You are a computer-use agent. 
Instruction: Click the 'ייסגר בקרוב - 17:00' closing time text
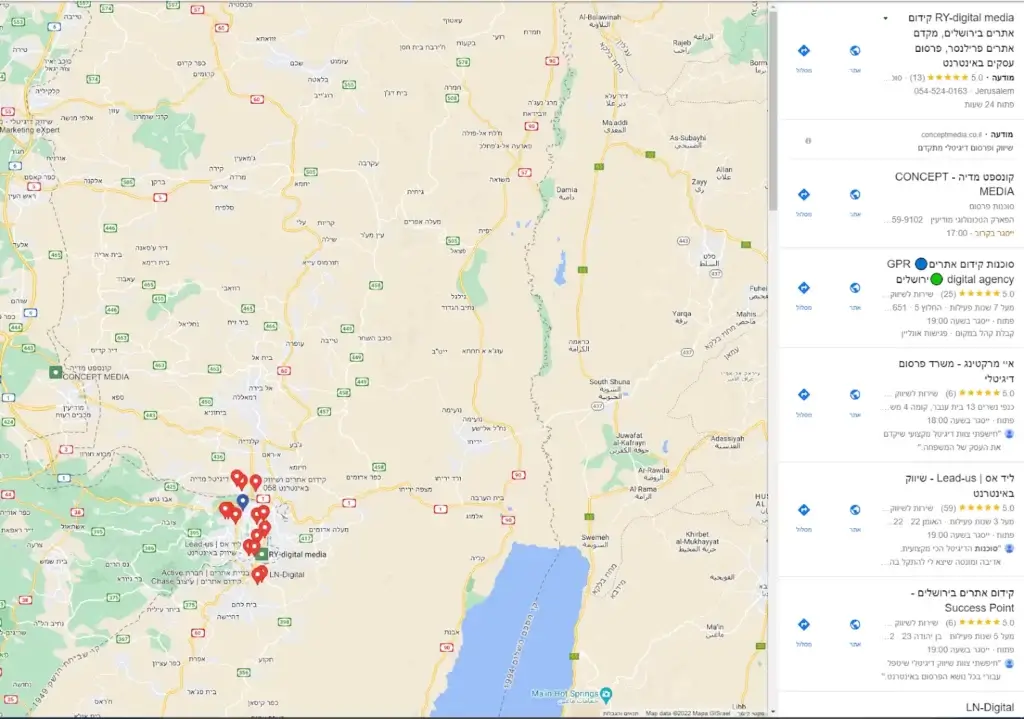[x=980, y=233]
